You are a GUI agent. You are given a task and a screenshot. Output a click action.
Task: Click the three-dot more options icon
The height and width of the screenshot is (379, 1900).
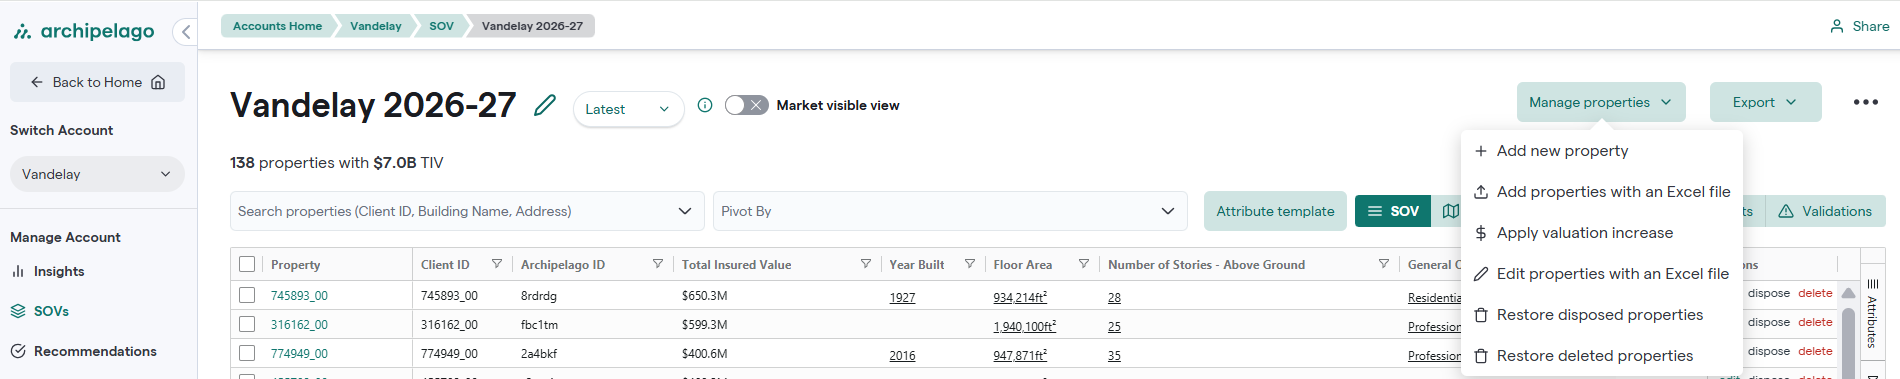click(x=1865, y=102)
